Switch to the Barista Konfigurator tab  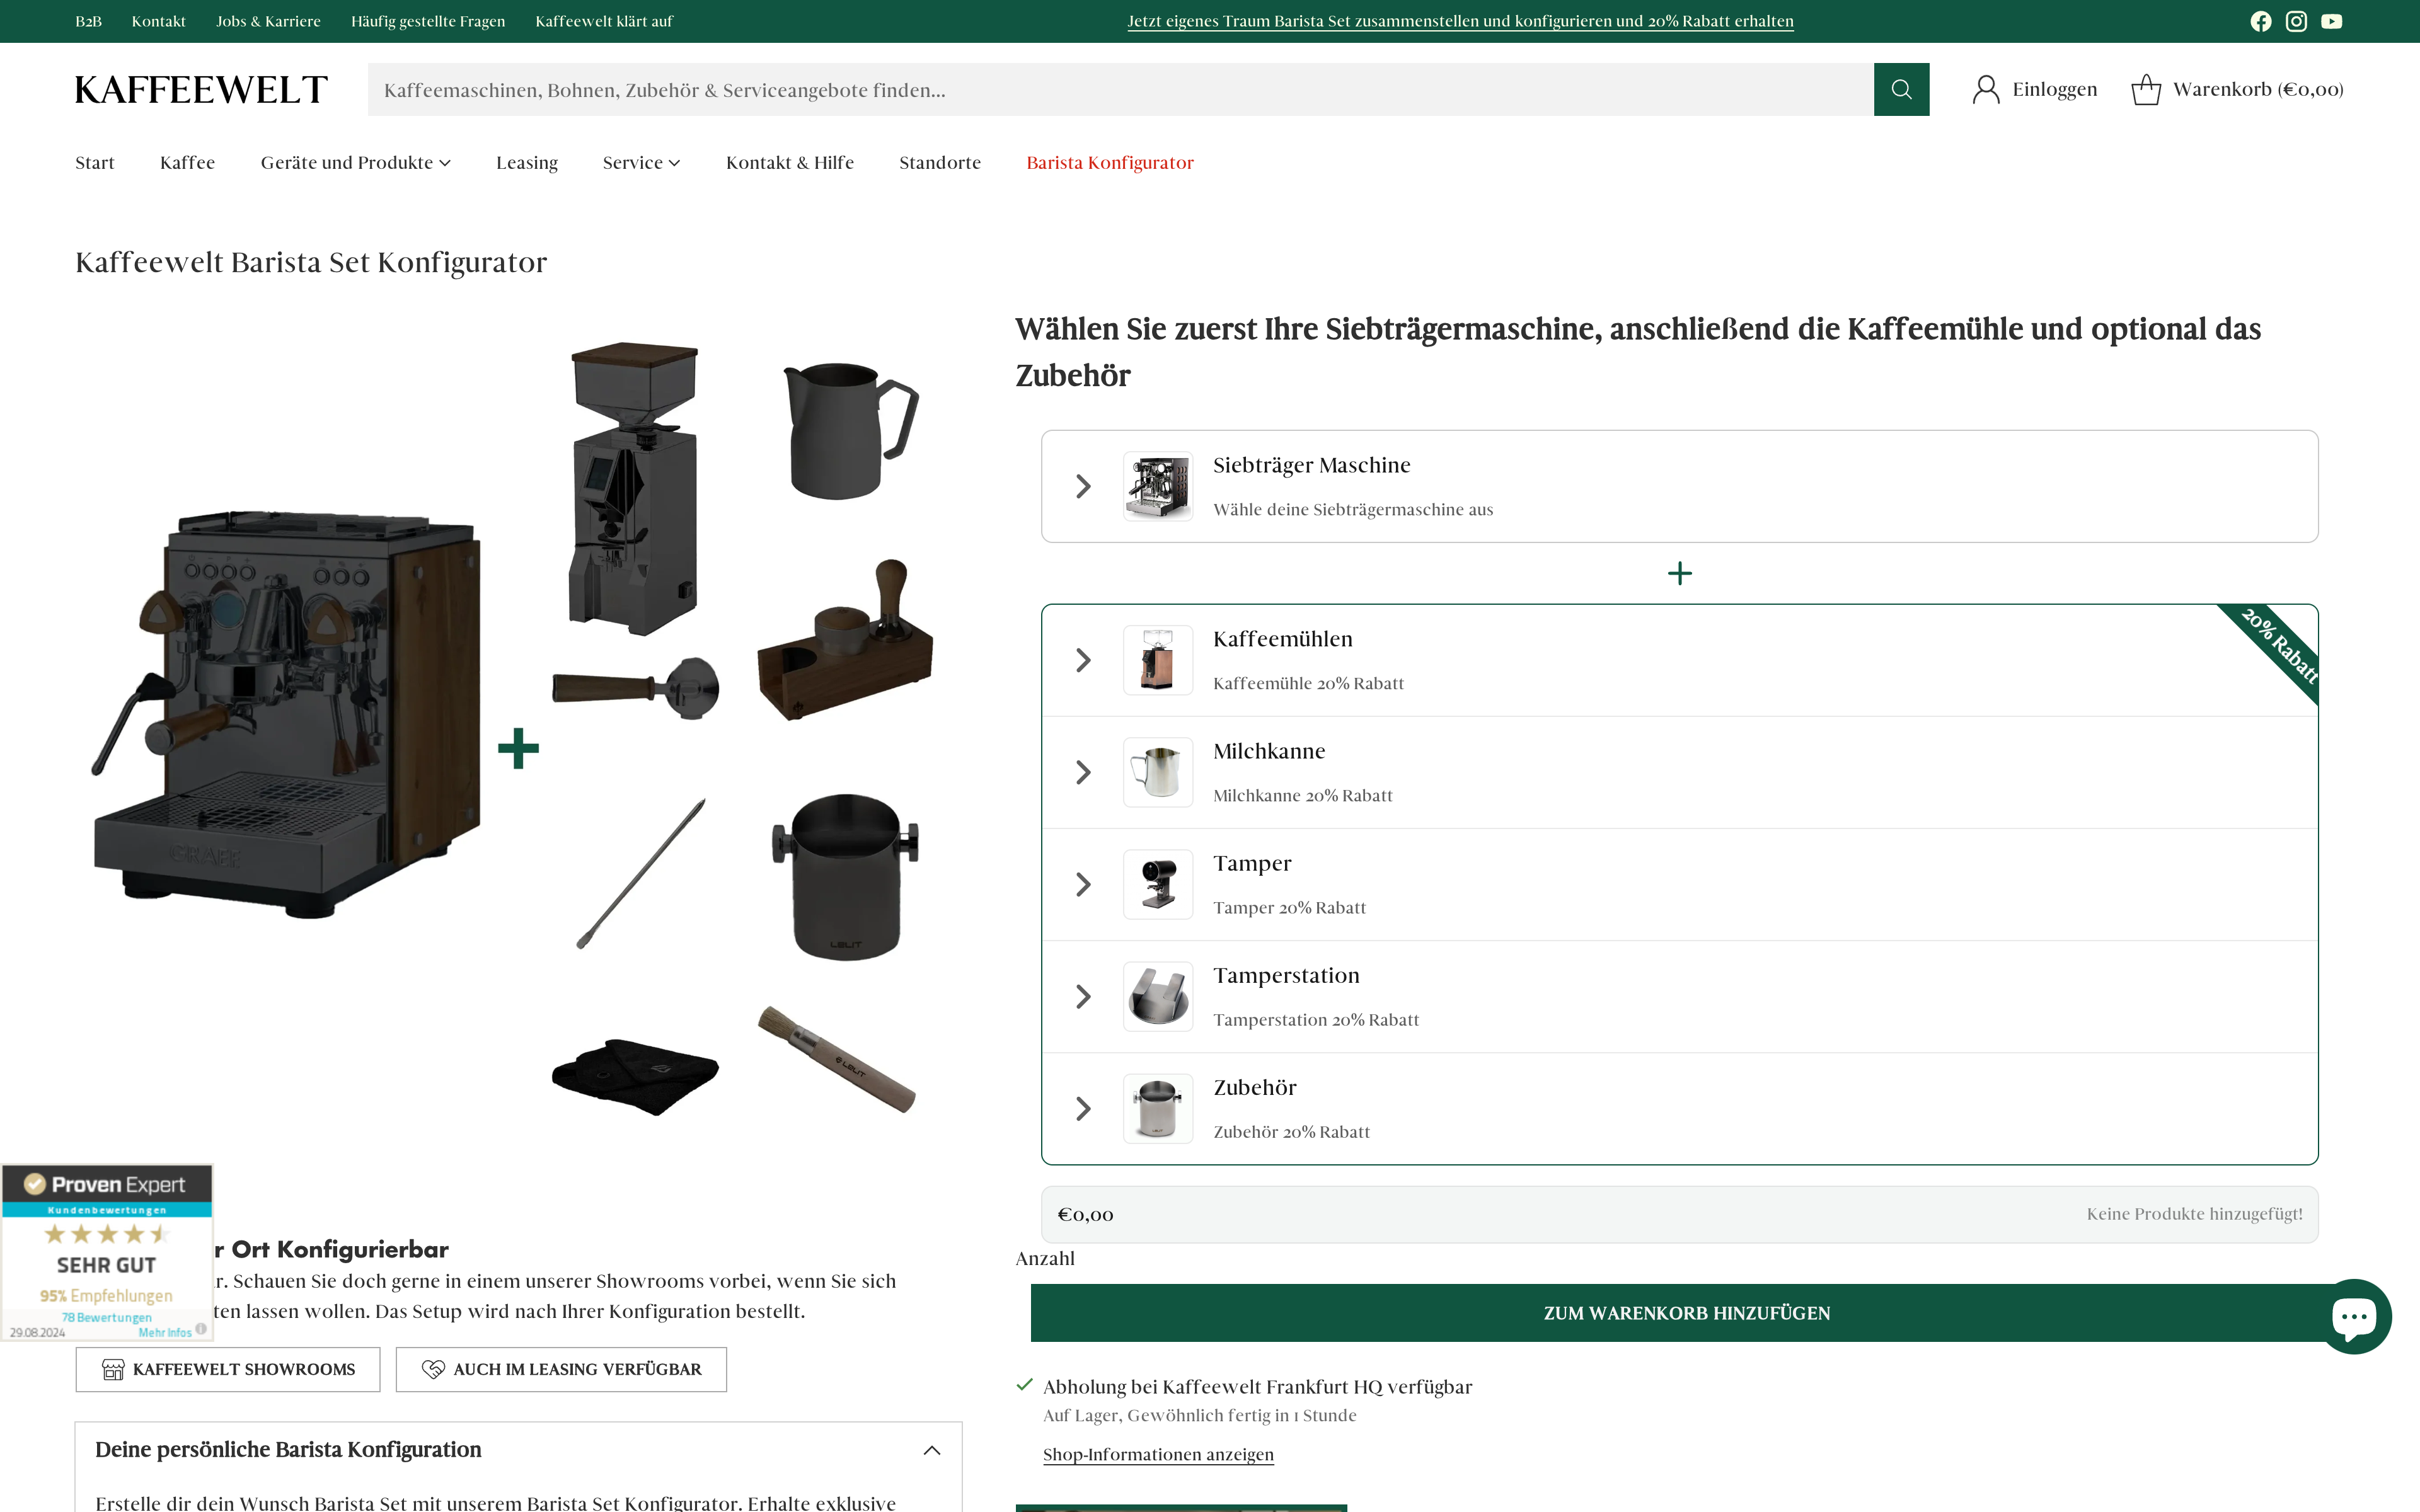tap(1109, 162)
